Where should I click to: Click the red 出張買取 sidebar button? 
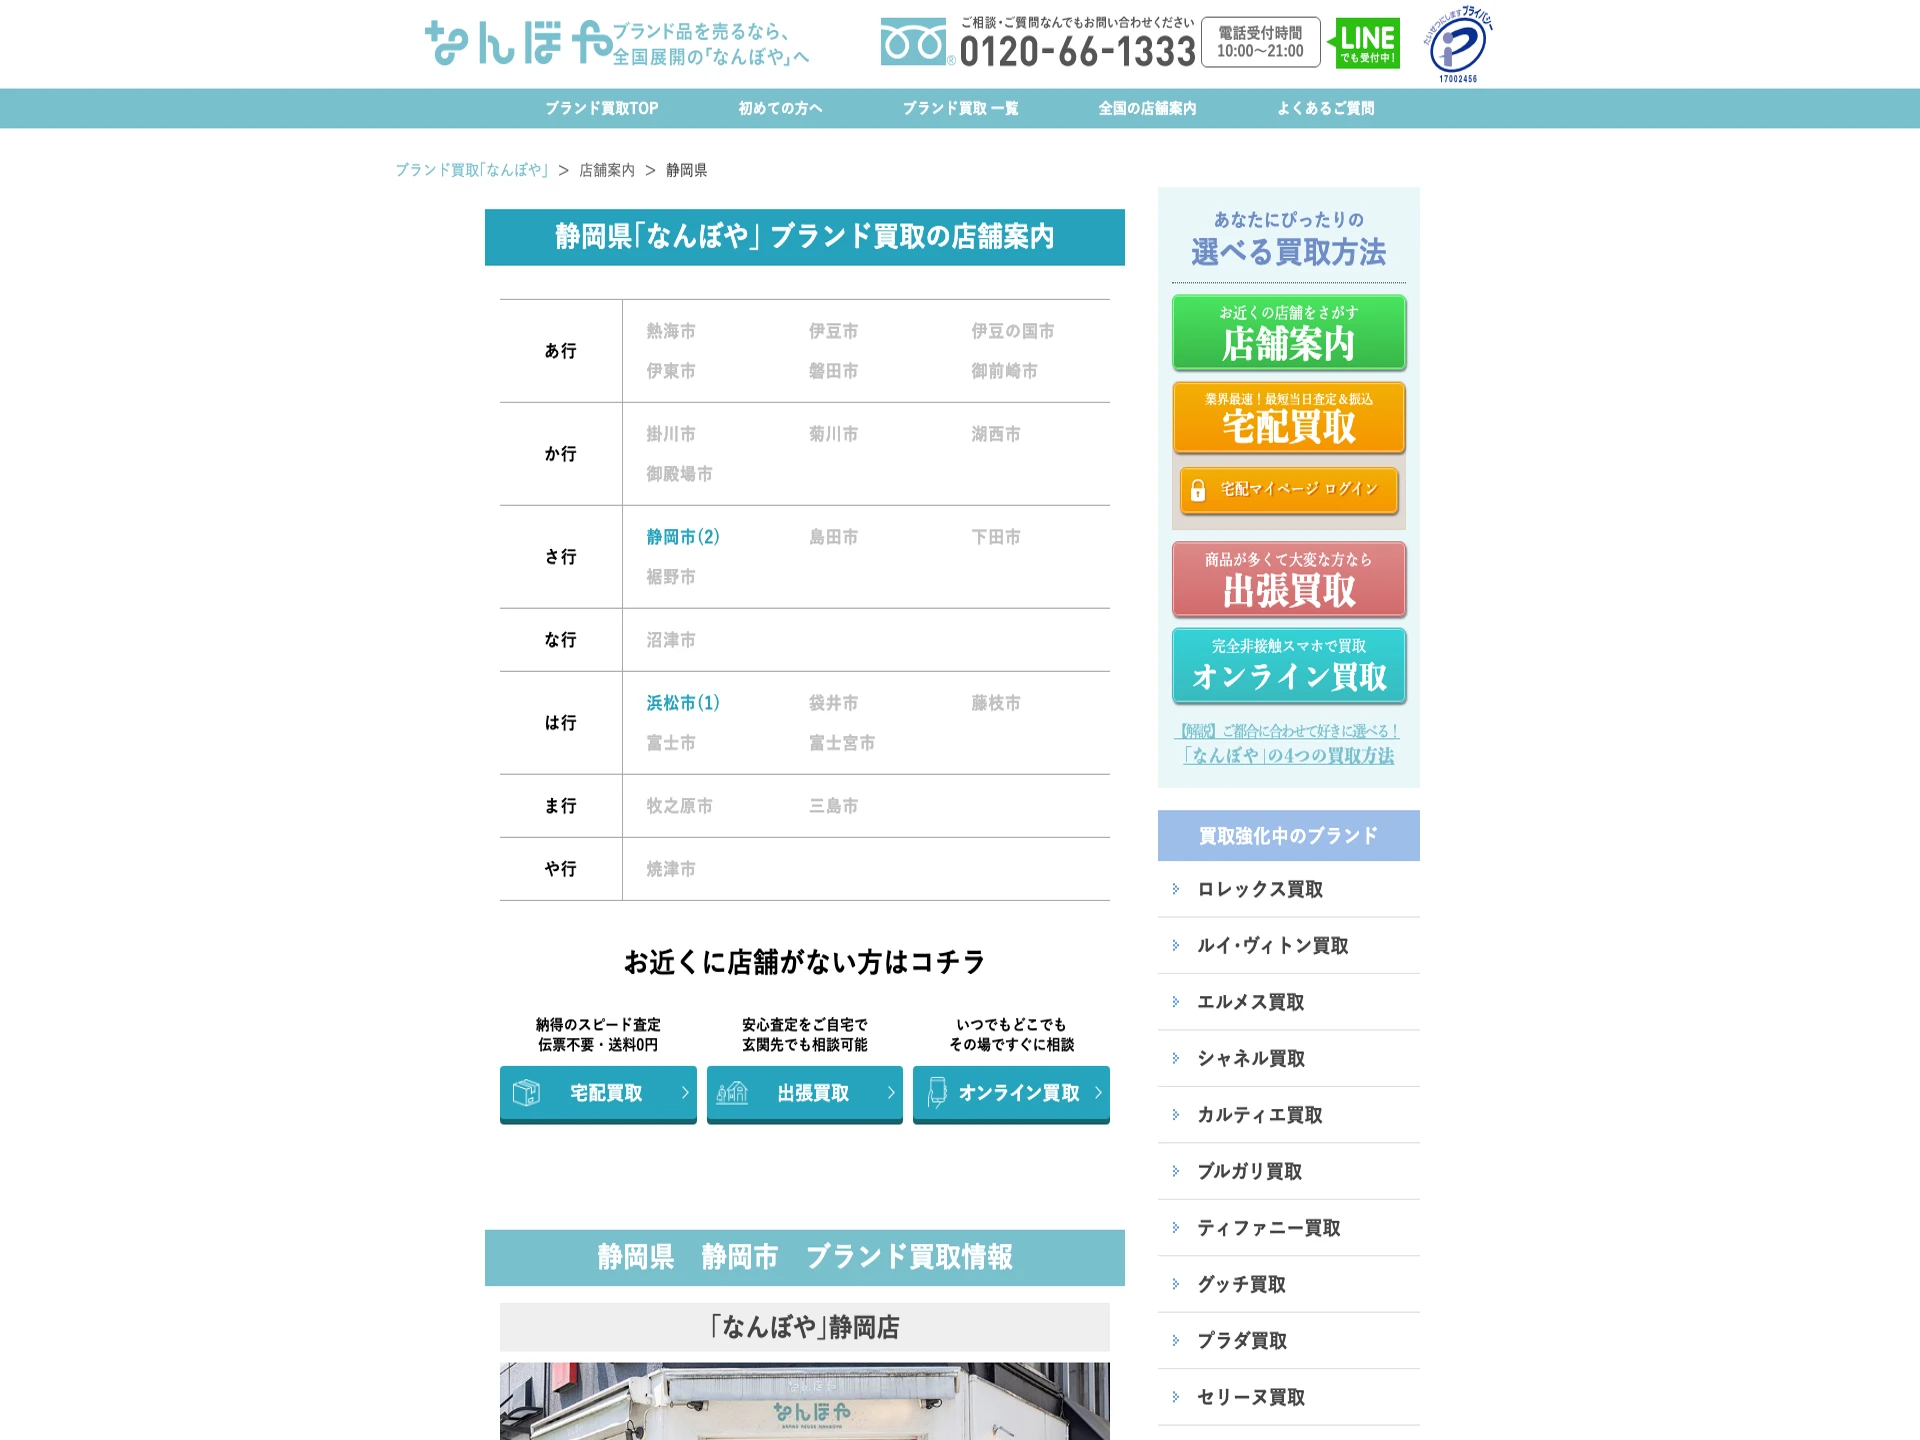[x=1288, y=580]
